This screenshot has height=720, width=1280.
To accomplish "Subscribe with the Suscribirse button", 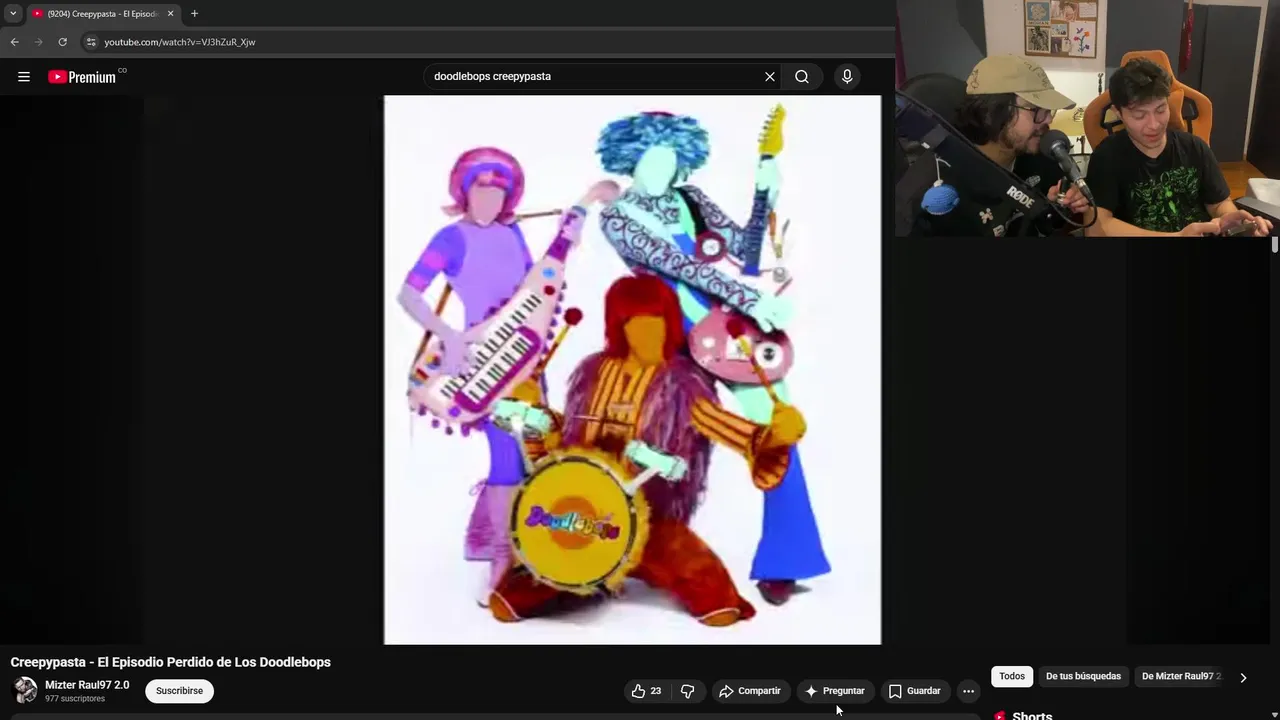I will [x=179, y=691].
